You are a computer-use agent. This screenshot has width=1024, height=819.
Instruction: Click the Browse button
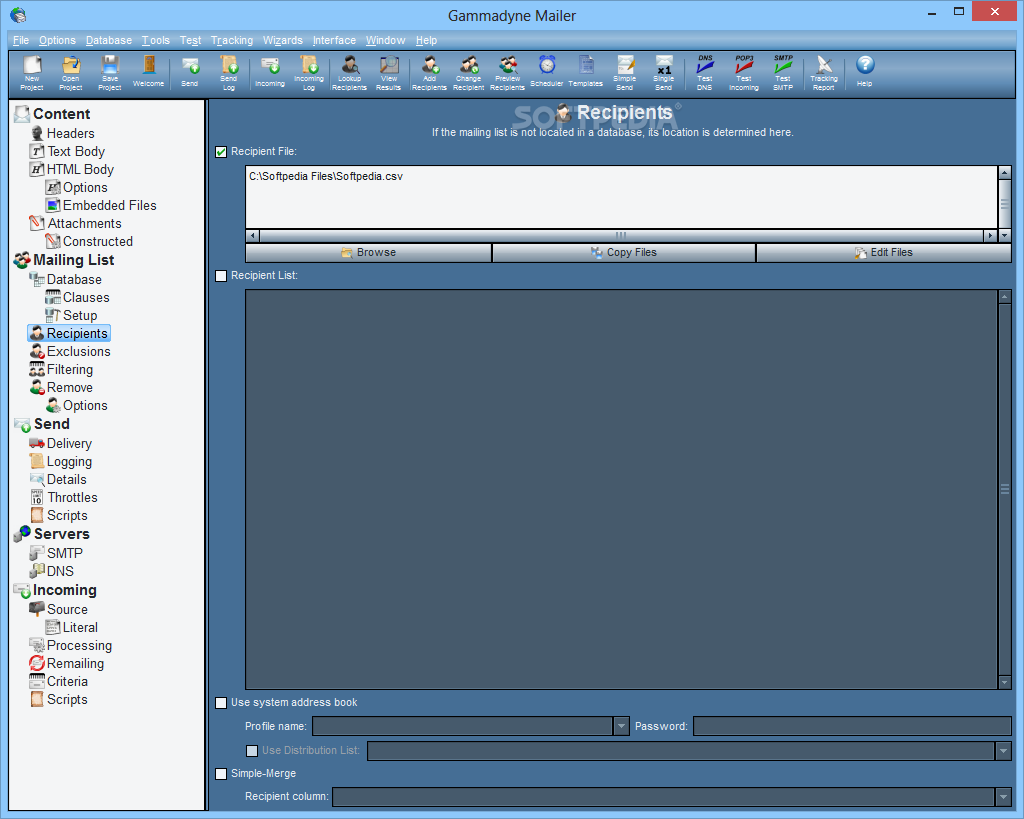pyautogui.click(x=368, y=253)
